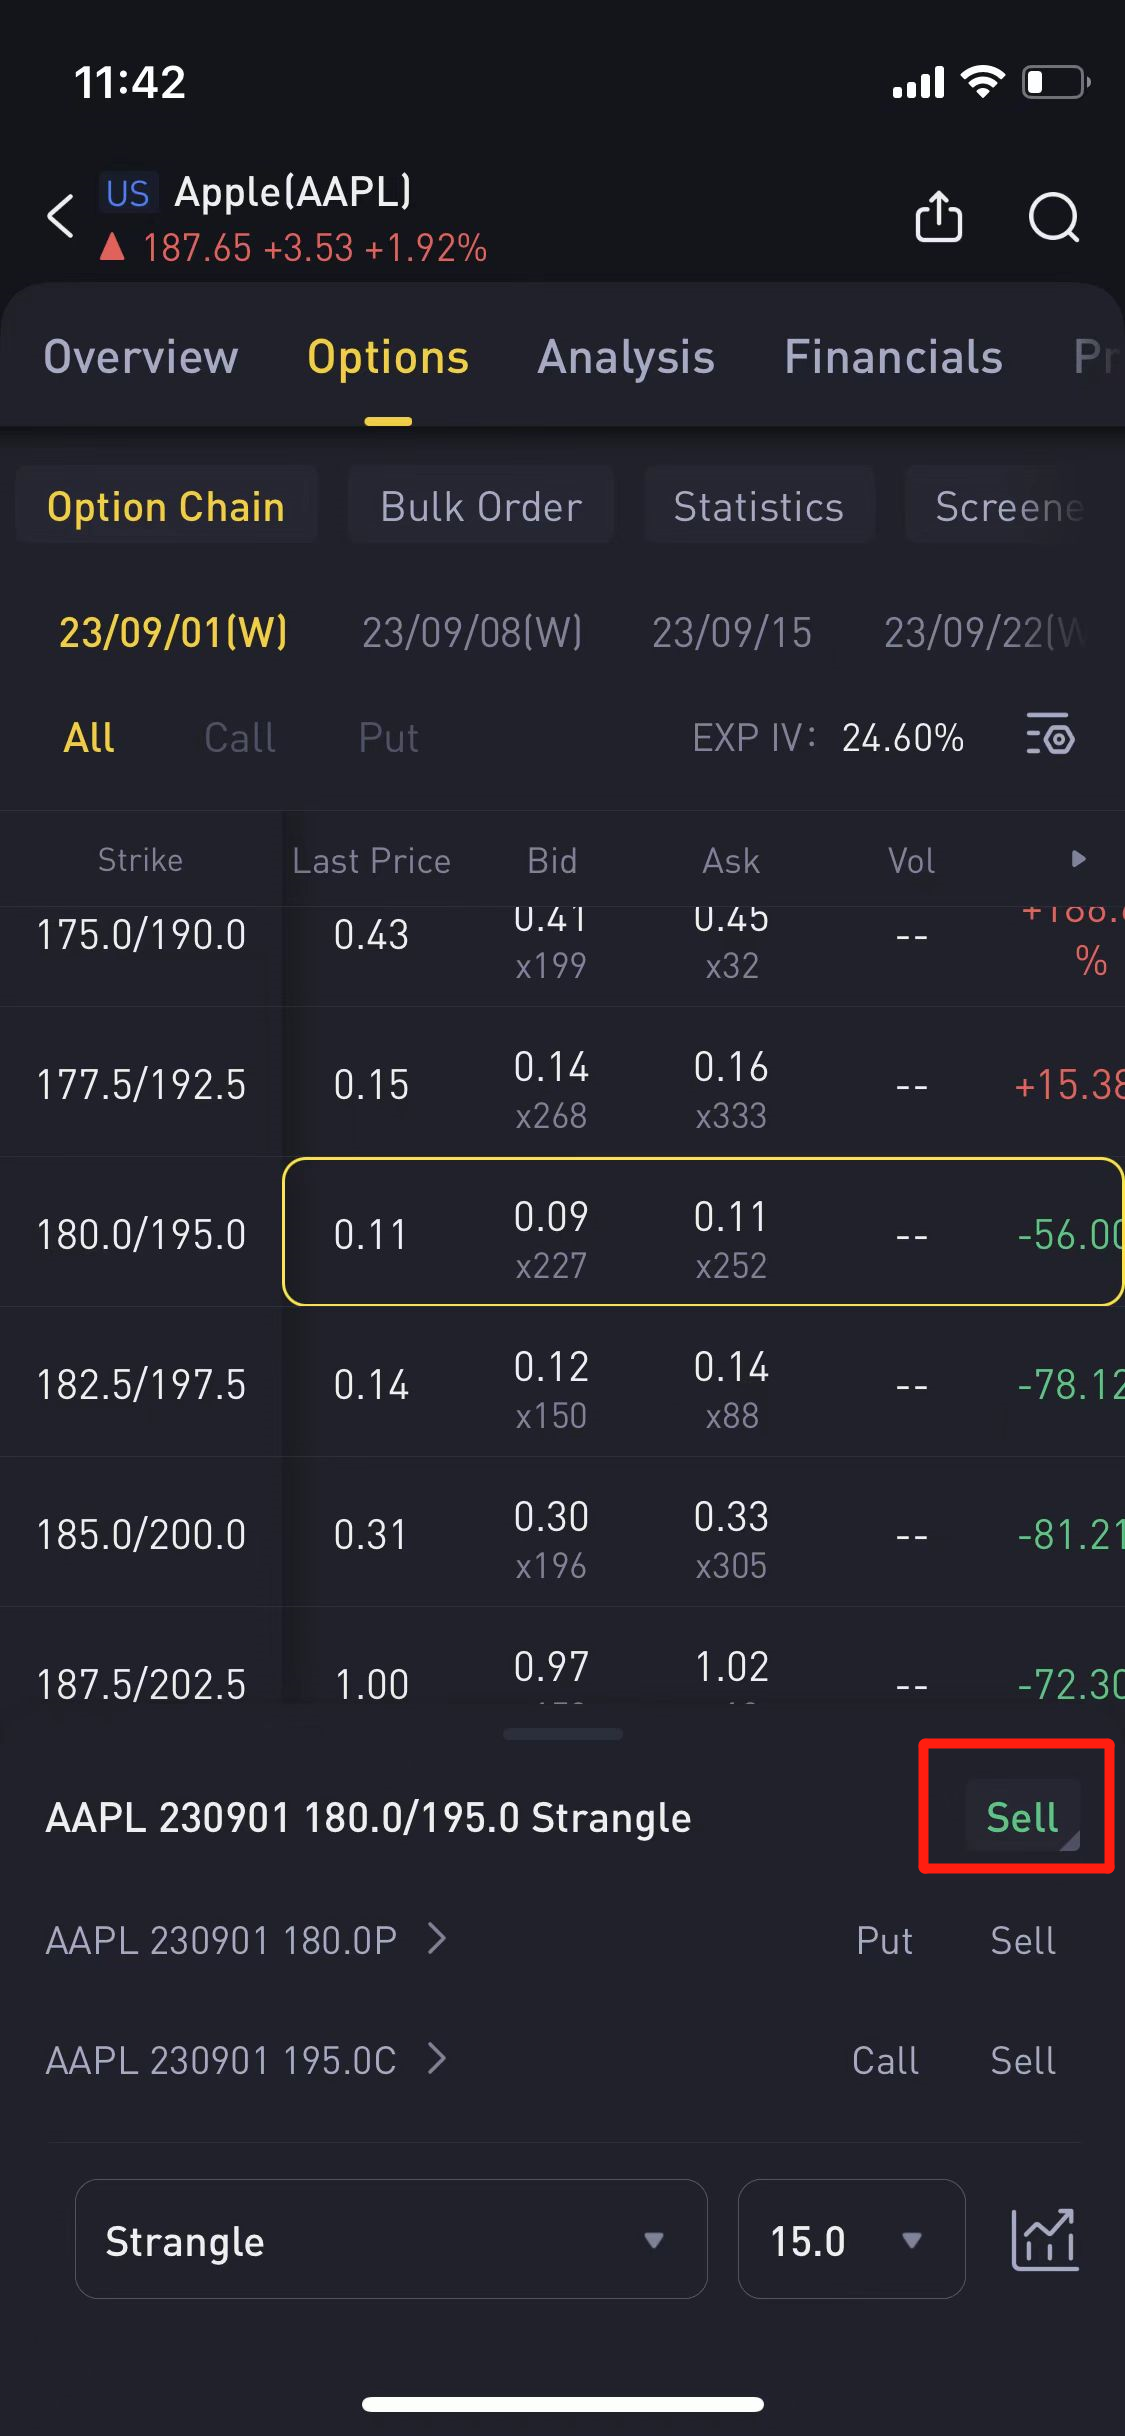Open the profit/loss chart icon
Screen dimensions: 1125x2436
pos(1044,2240)
